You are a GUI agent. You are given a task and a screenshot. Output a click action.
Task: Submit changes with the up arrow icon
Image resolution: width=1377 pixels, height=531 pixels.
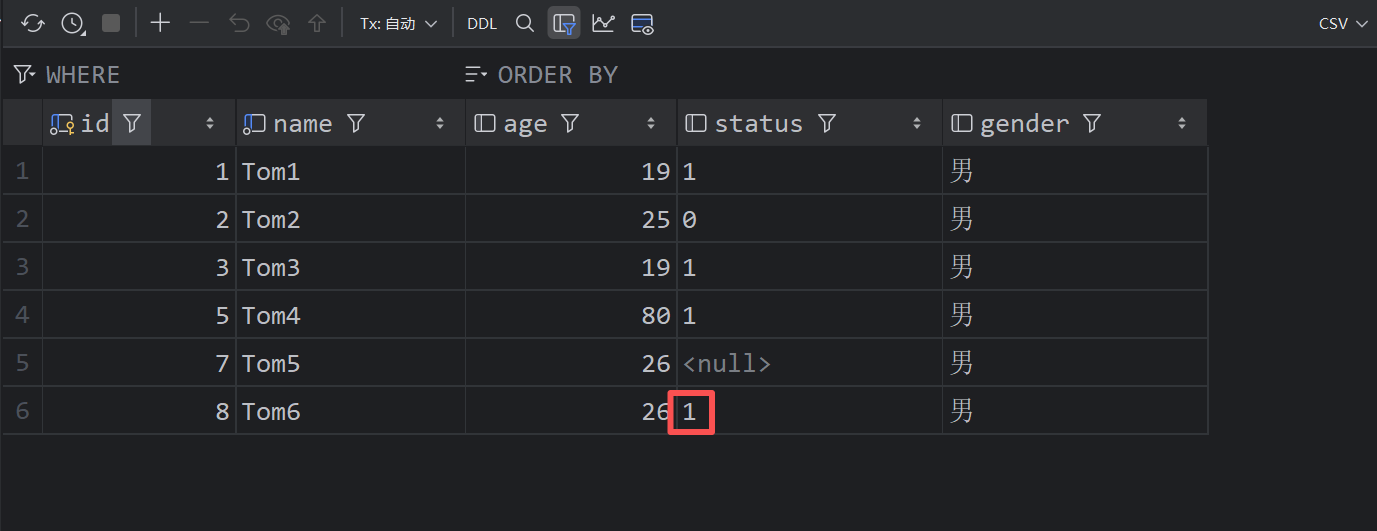pyautogui.click(x=317, y=23)
